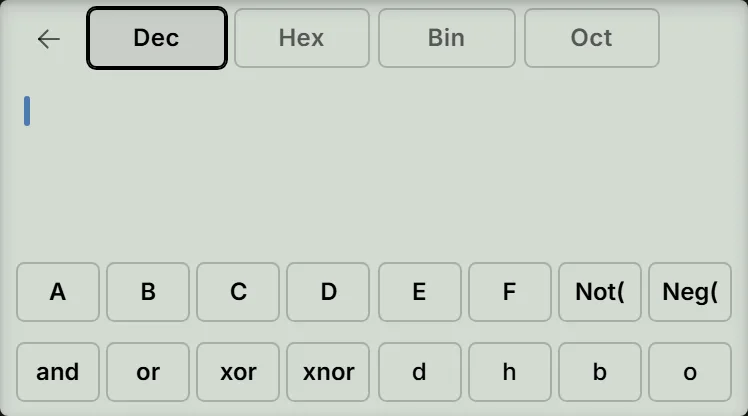Screen dimensions: 748x416
Task: Insert hex digit B
Action: point(148,292)
